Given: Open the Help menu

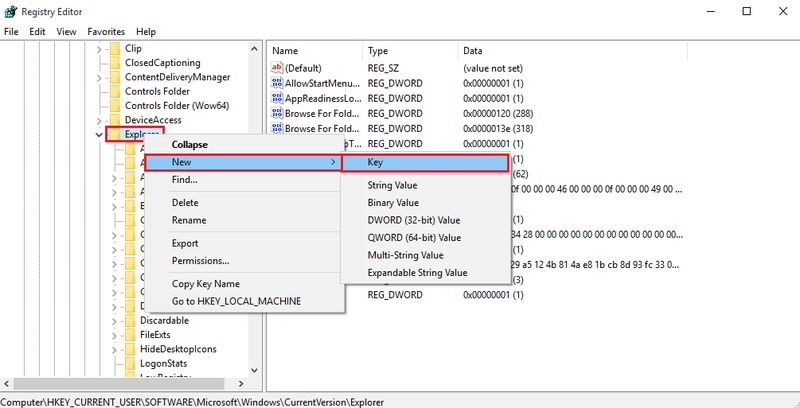Looking at the screenshot, I should pos(146,32).
